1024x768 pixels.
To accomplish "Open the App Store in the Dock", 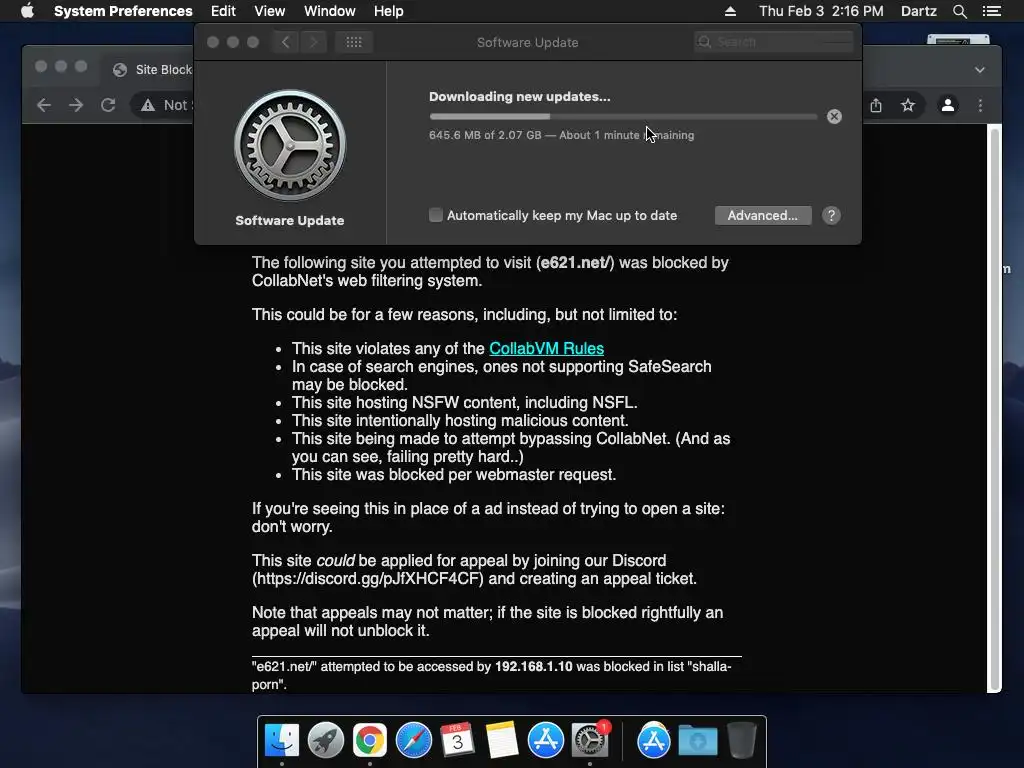I will [x=545, y=740].
